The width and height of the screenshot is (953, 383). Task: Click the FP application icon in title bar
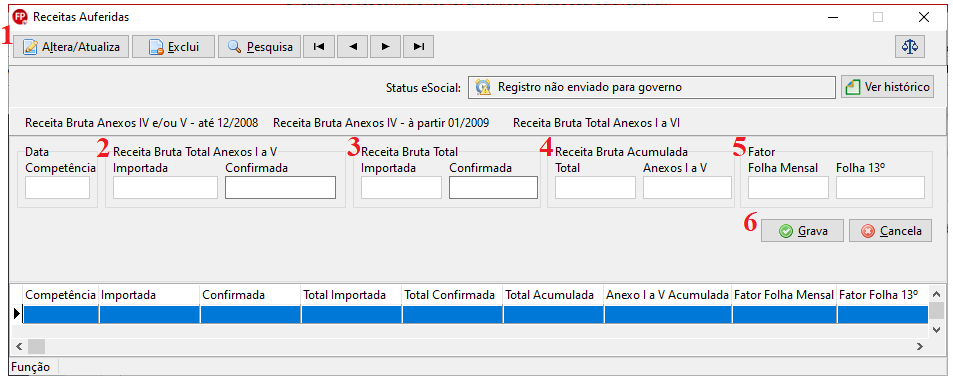click(20, 17)
